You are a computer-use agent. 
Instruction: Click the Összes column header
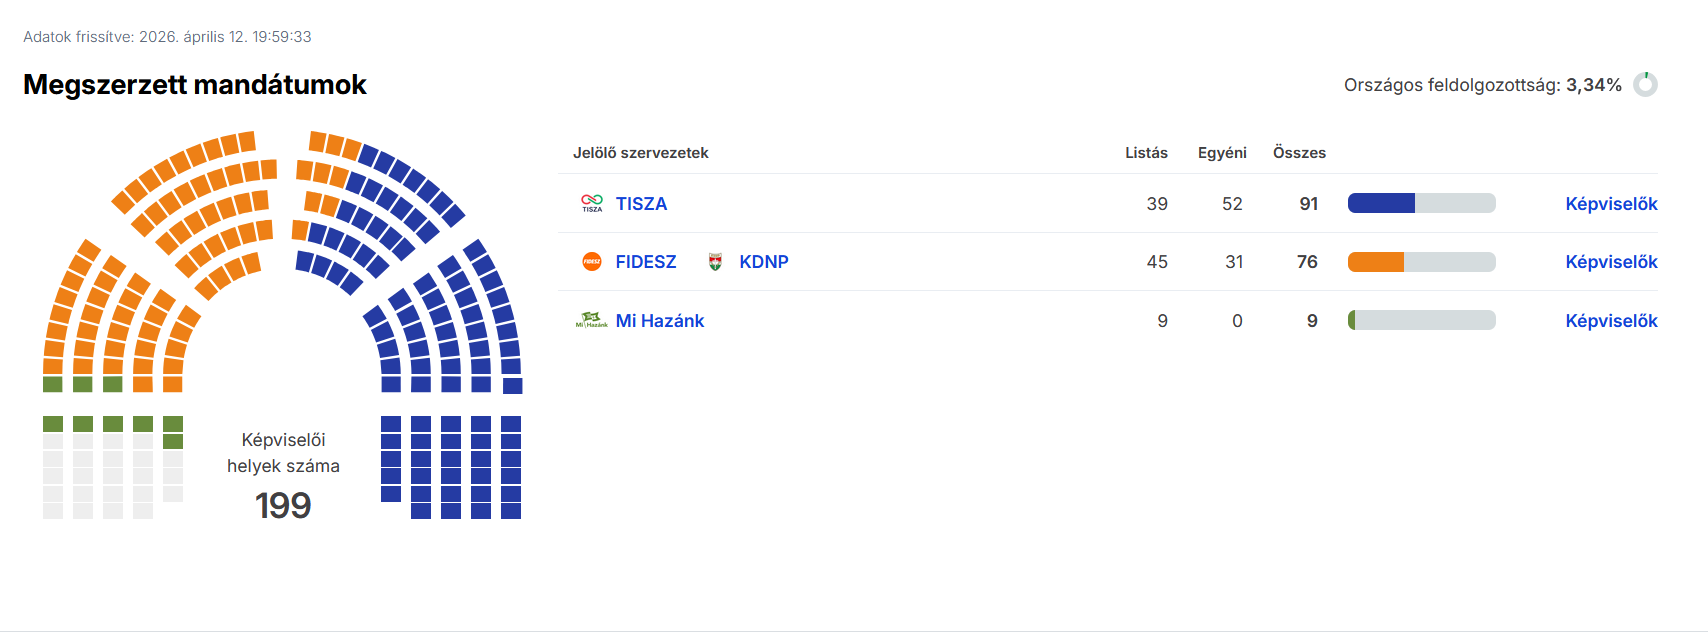[x=1299, y=153]
